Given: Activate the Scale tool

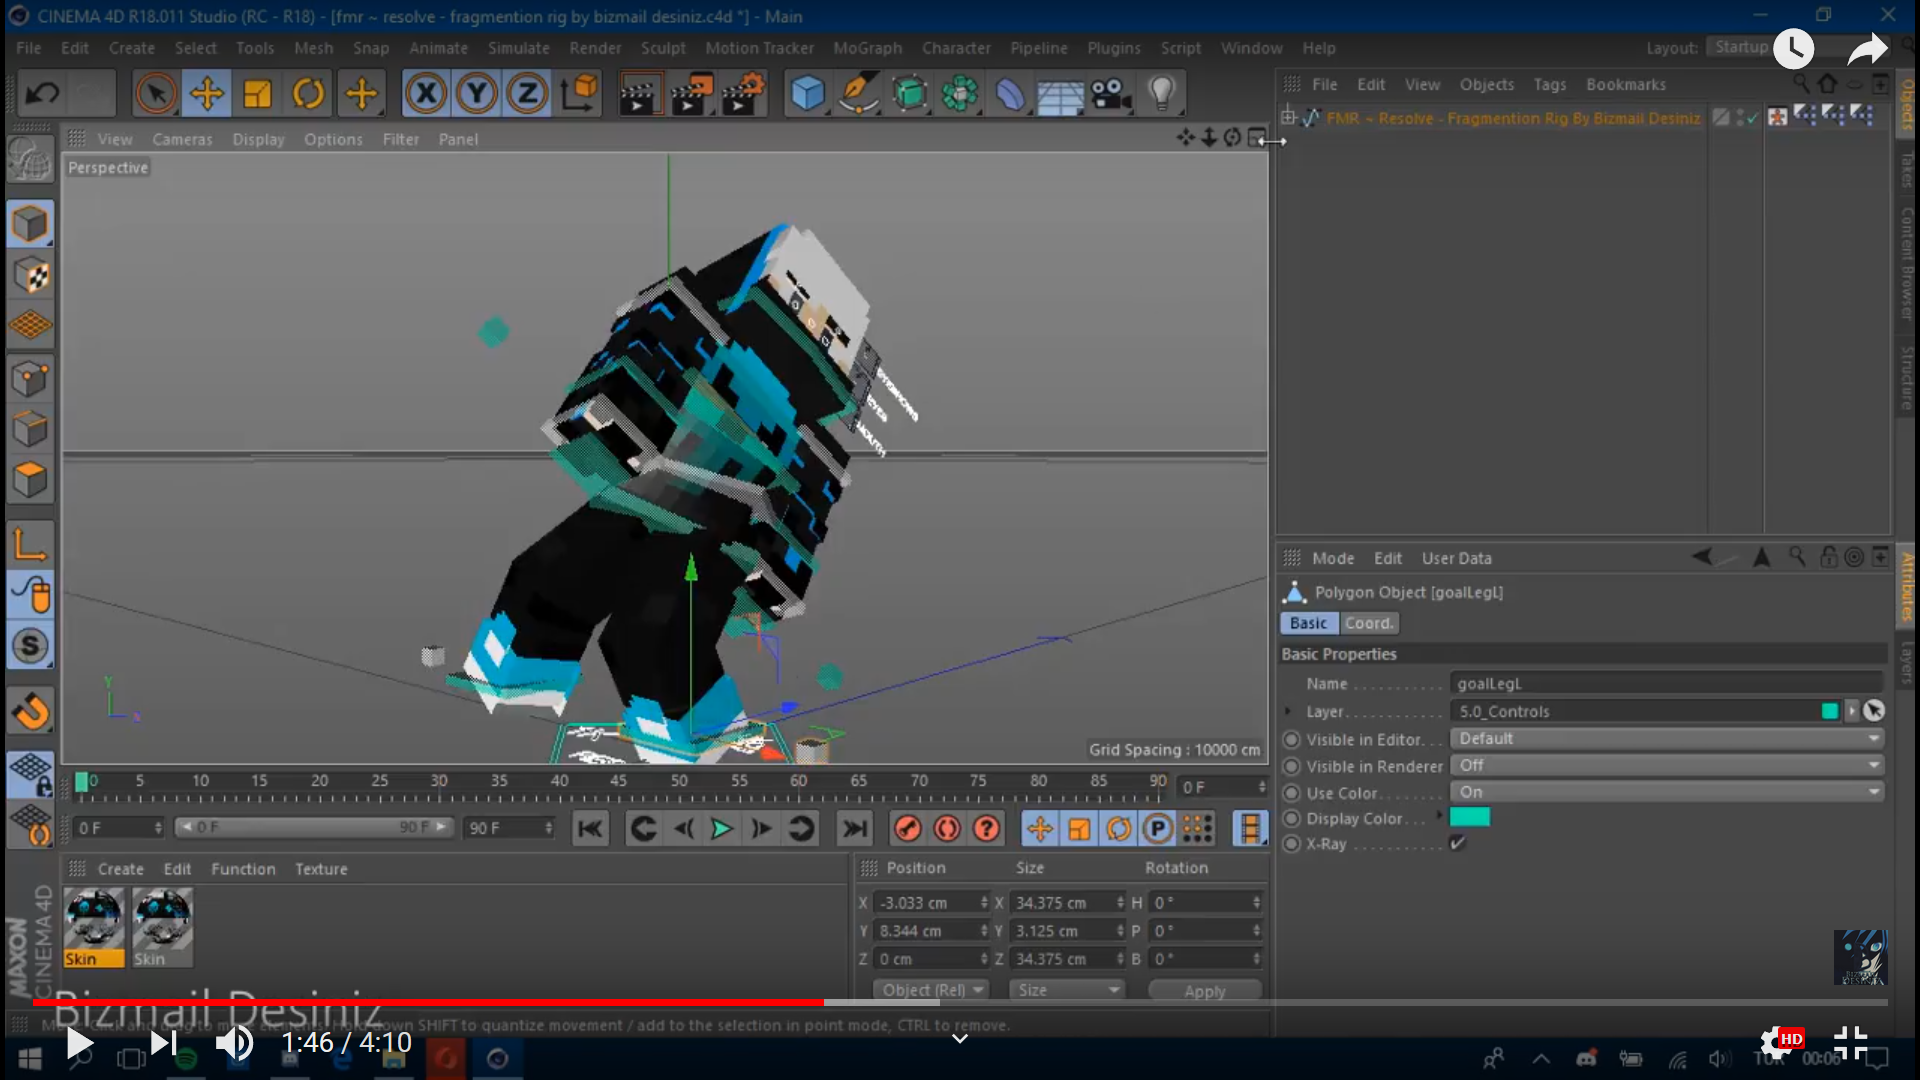Looking at the screenshot, I should [258, 94].
